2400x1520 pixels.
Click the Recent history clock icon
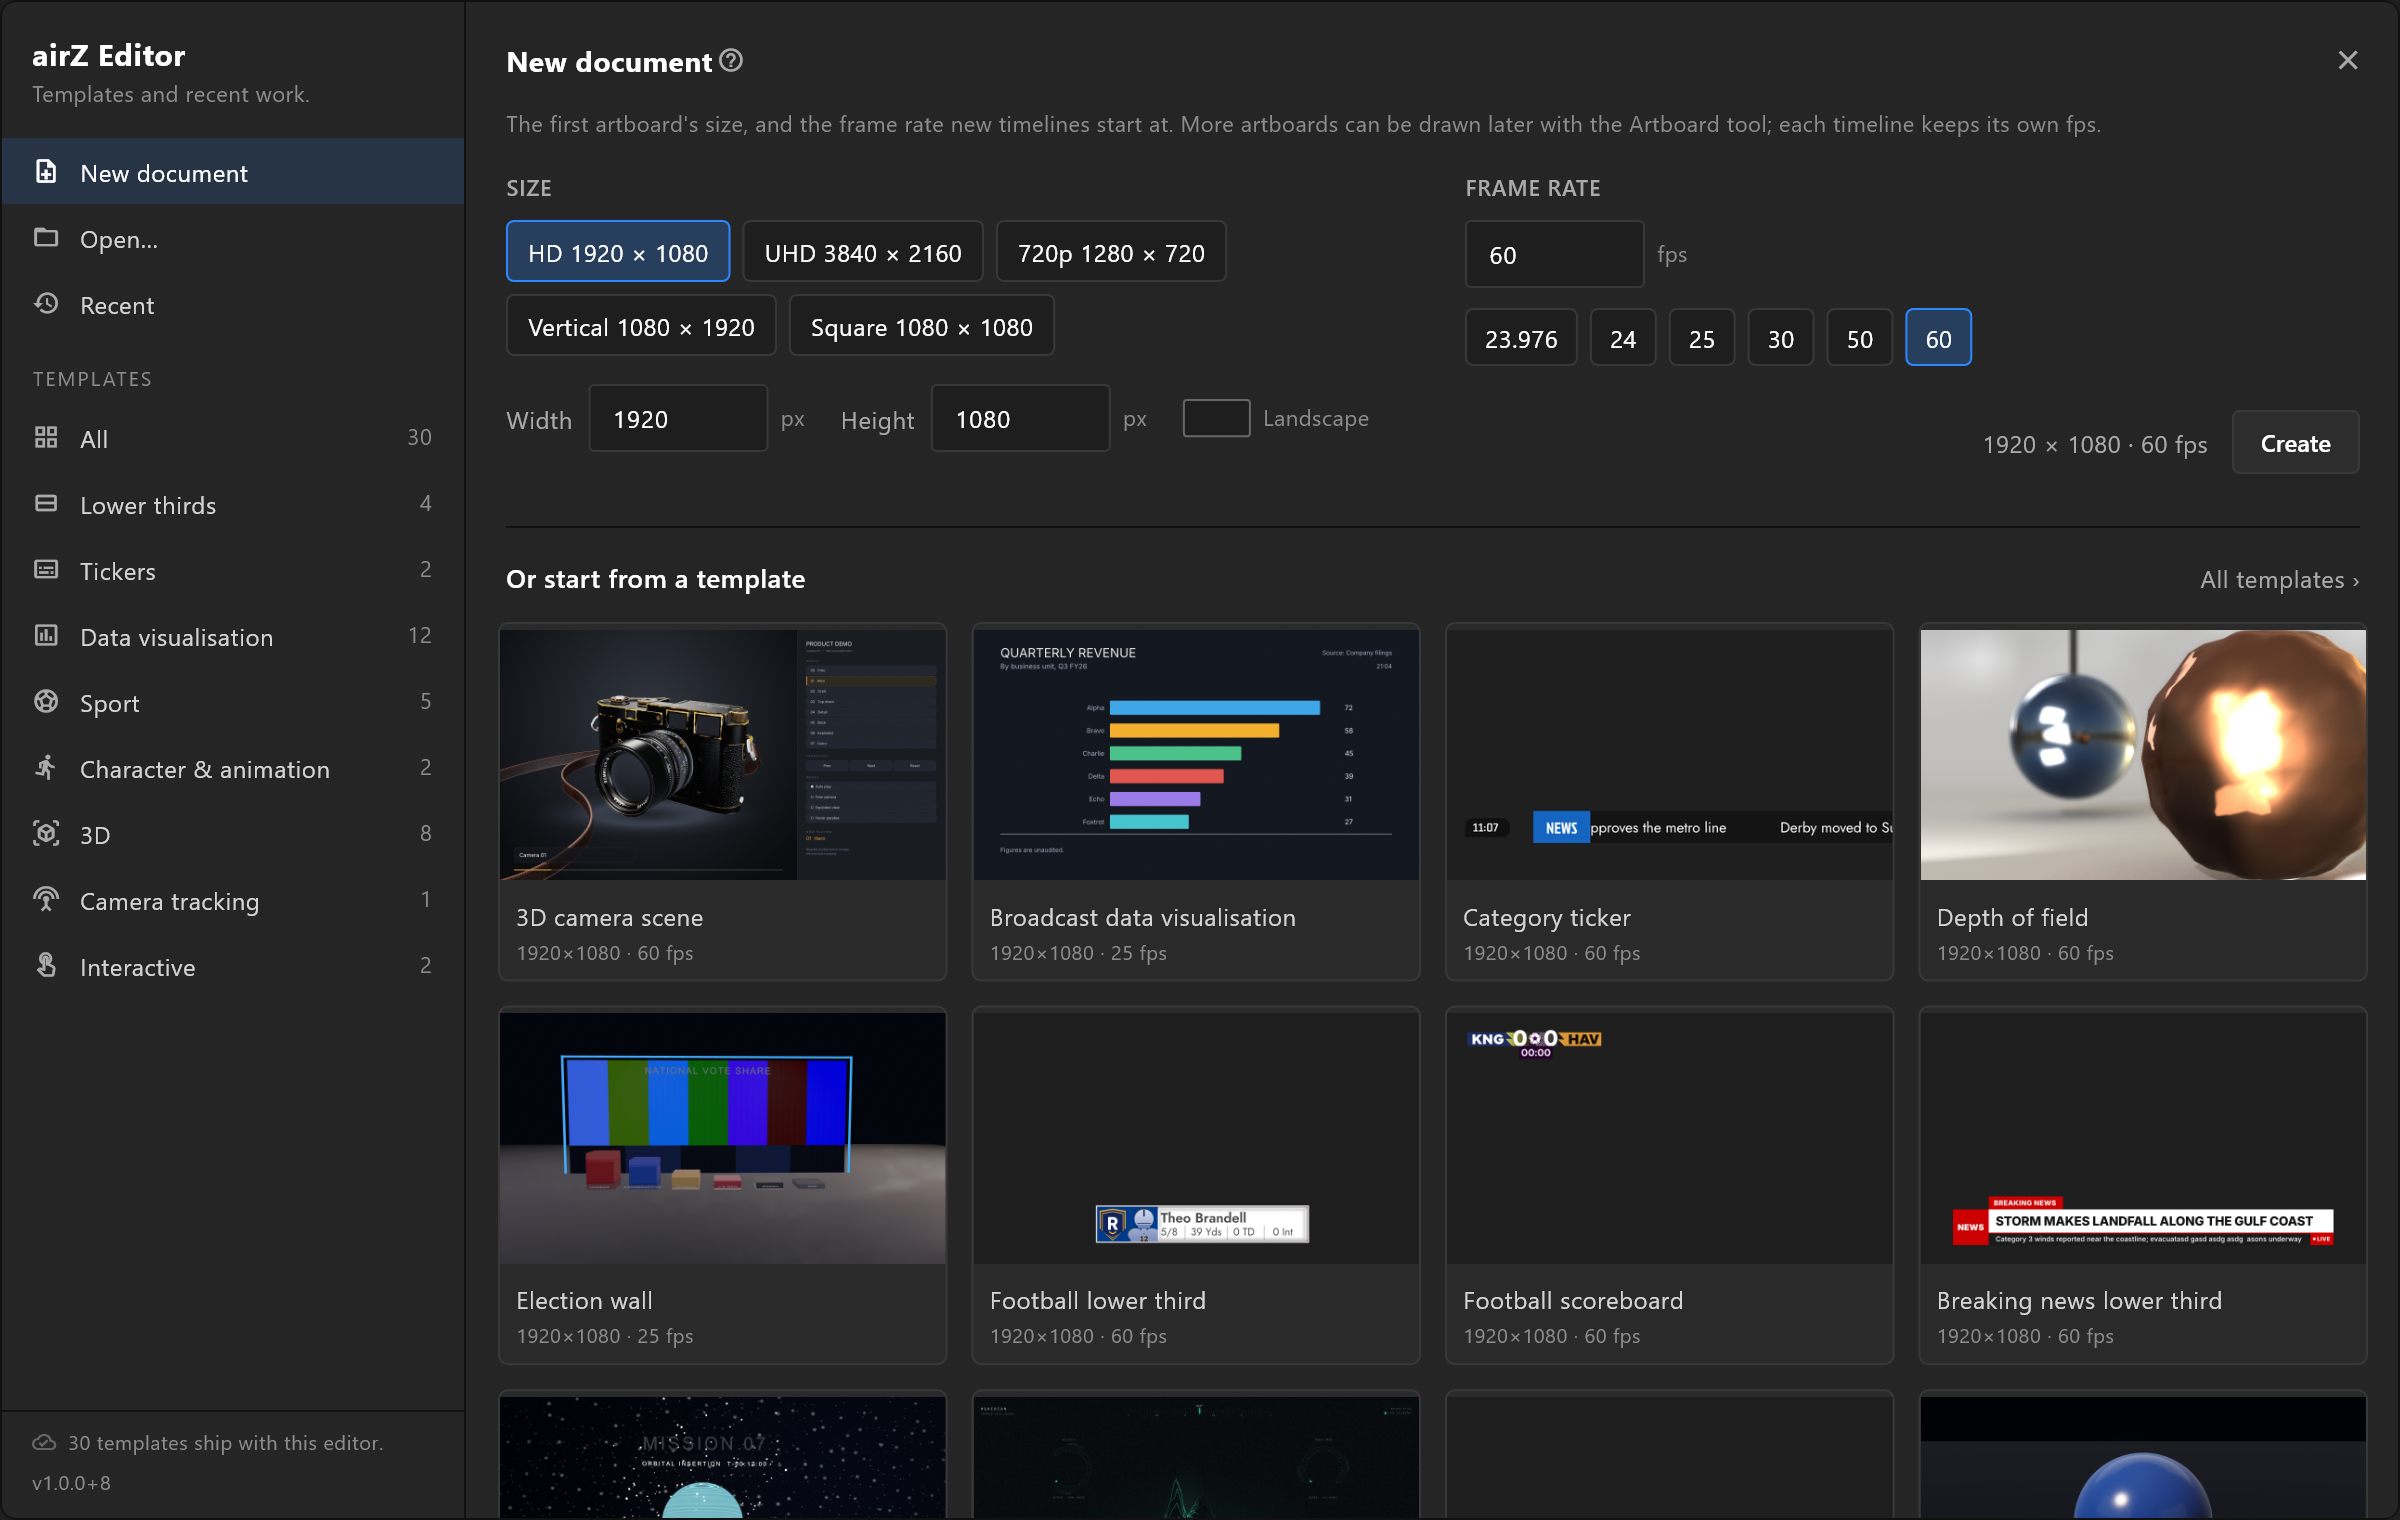(x=46, y=304)
